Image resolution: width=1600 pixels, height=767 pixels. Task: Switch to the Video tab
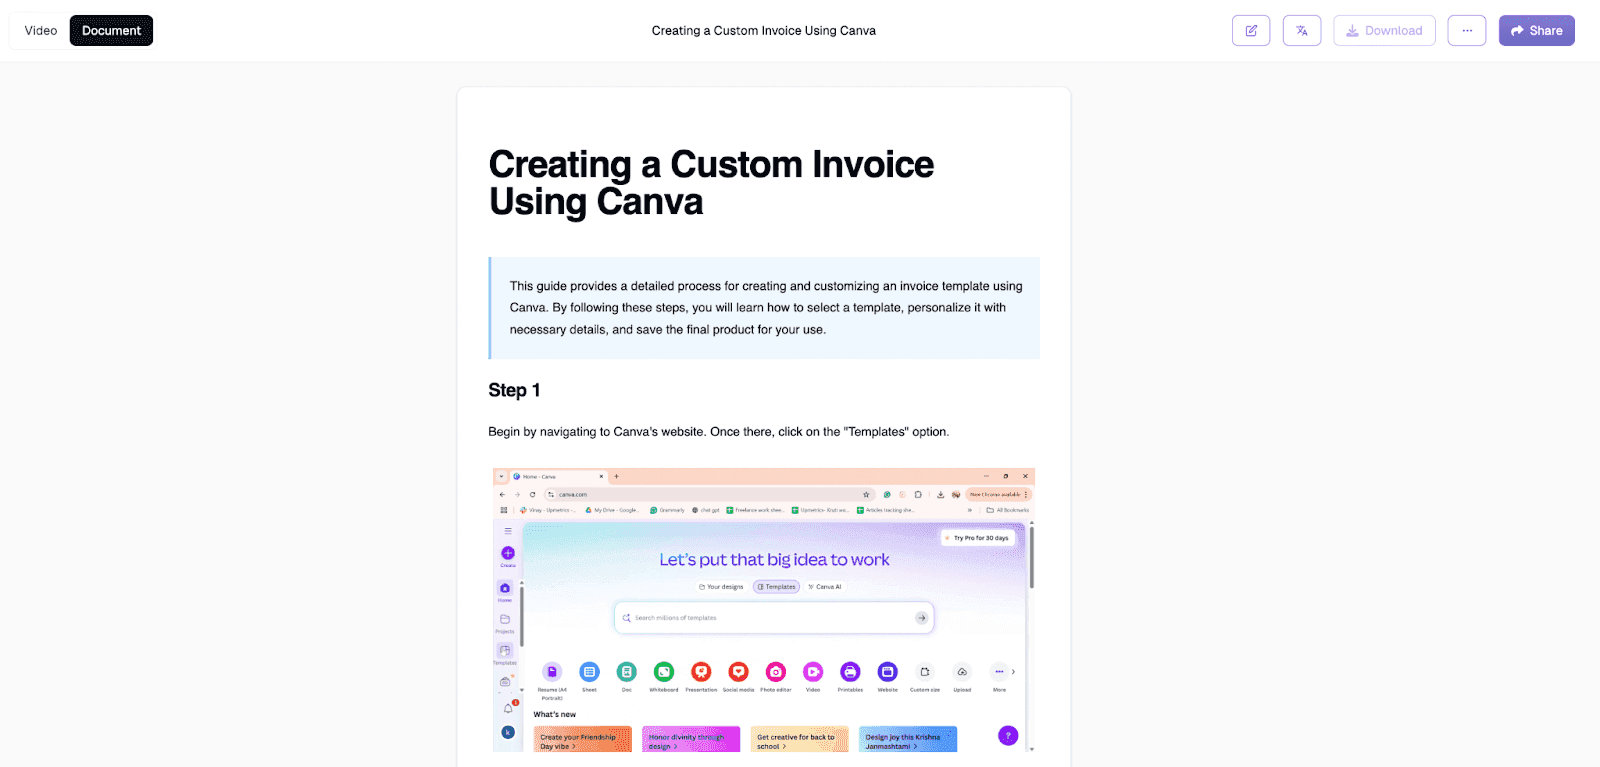point(41,31)
